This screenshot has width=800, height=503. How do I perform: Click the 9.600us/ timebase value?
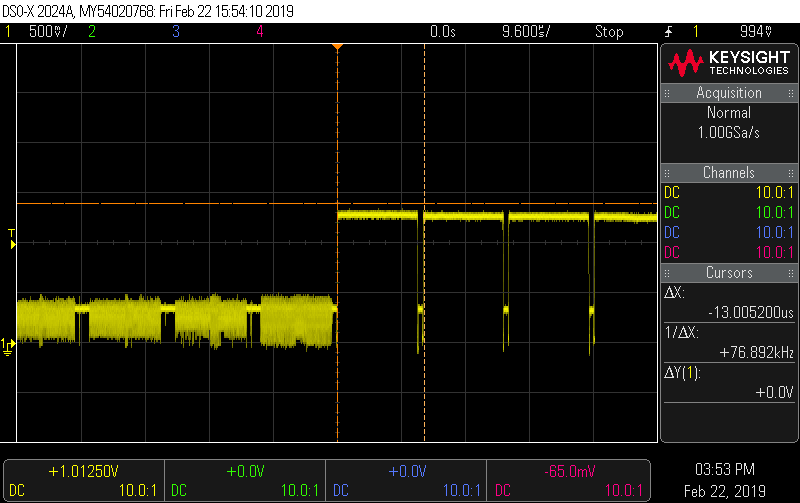pyautogui.click(x=526, y=32)
